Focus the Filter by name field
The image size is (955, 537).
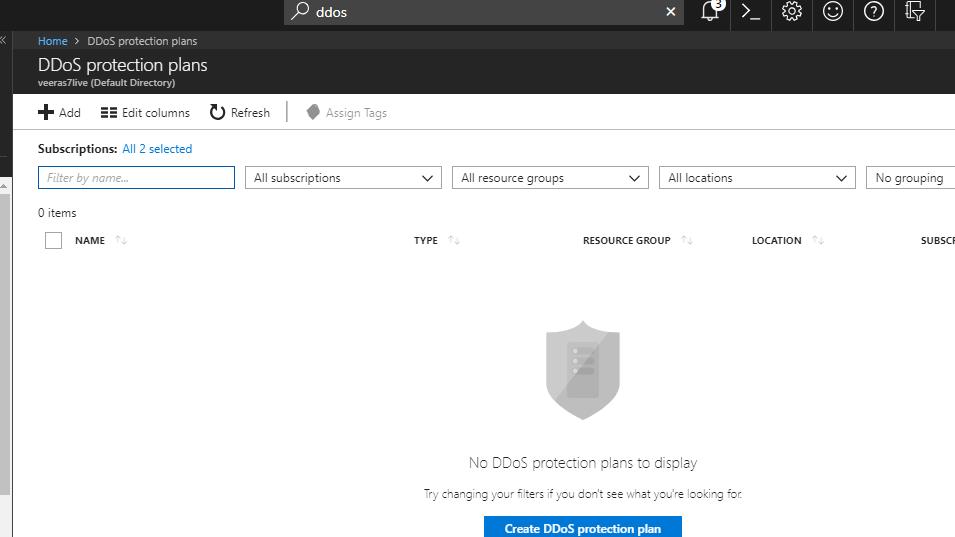click(x=136, y=178)
